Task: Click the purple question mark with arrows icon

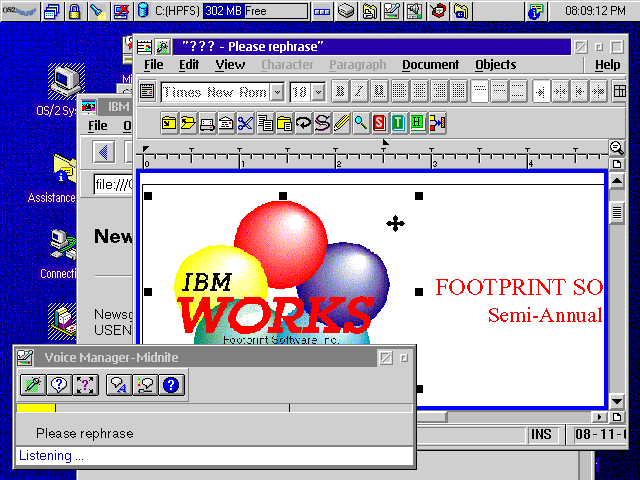Action: [85, 384]
